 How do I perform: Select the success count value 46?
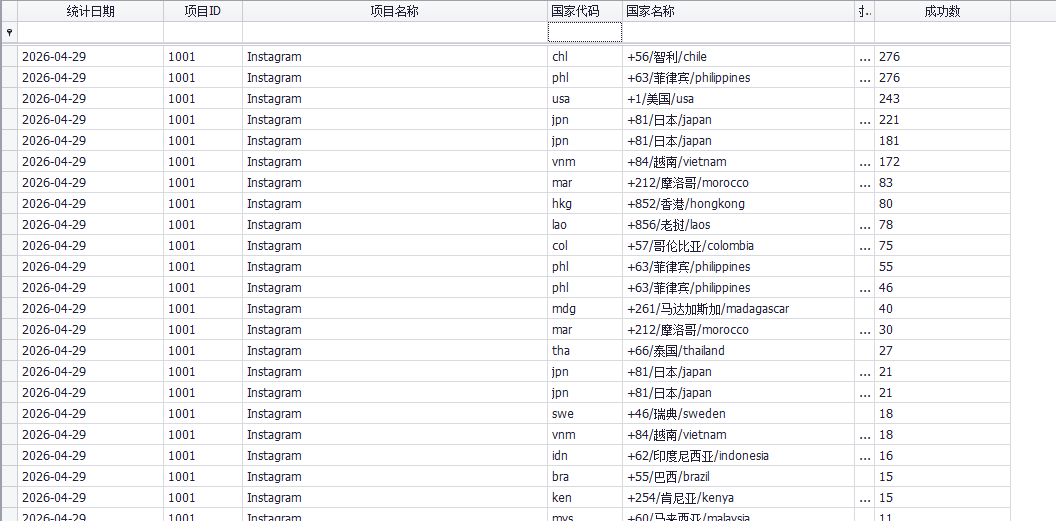942,287
